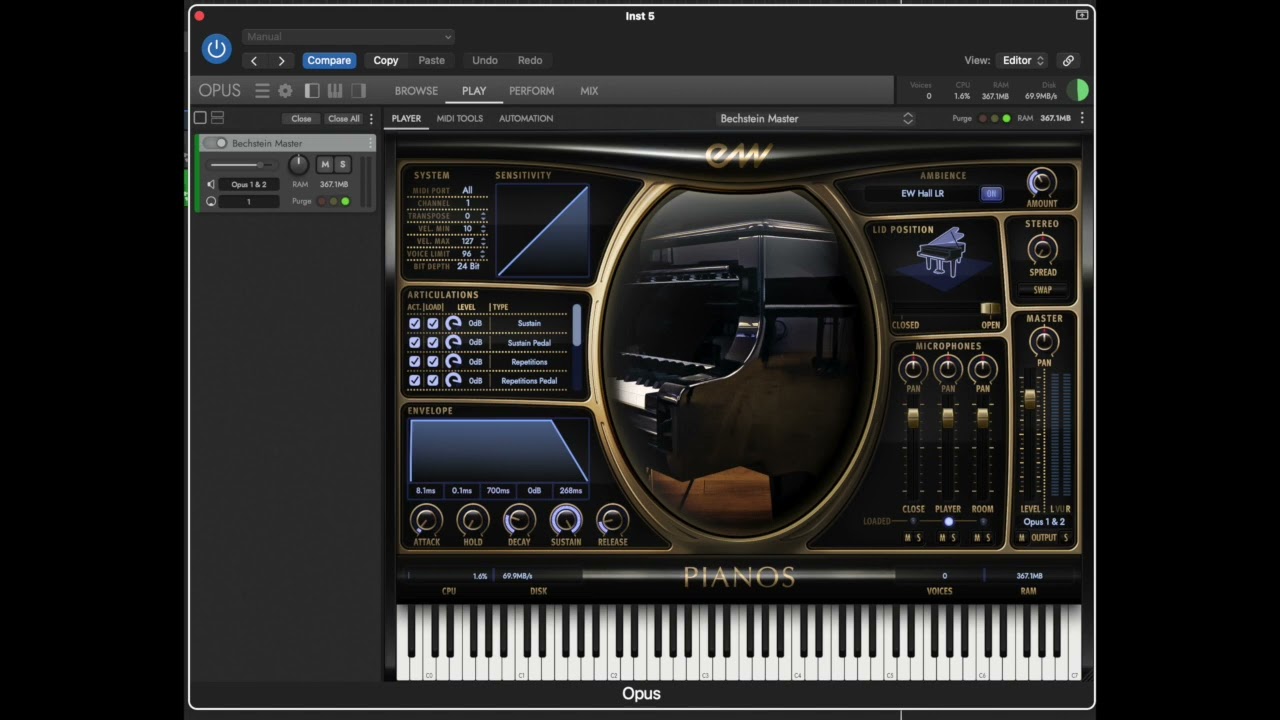Open the Opus hamburger main menu
The height and width of the screenshot is (720, 1280).
262,91
